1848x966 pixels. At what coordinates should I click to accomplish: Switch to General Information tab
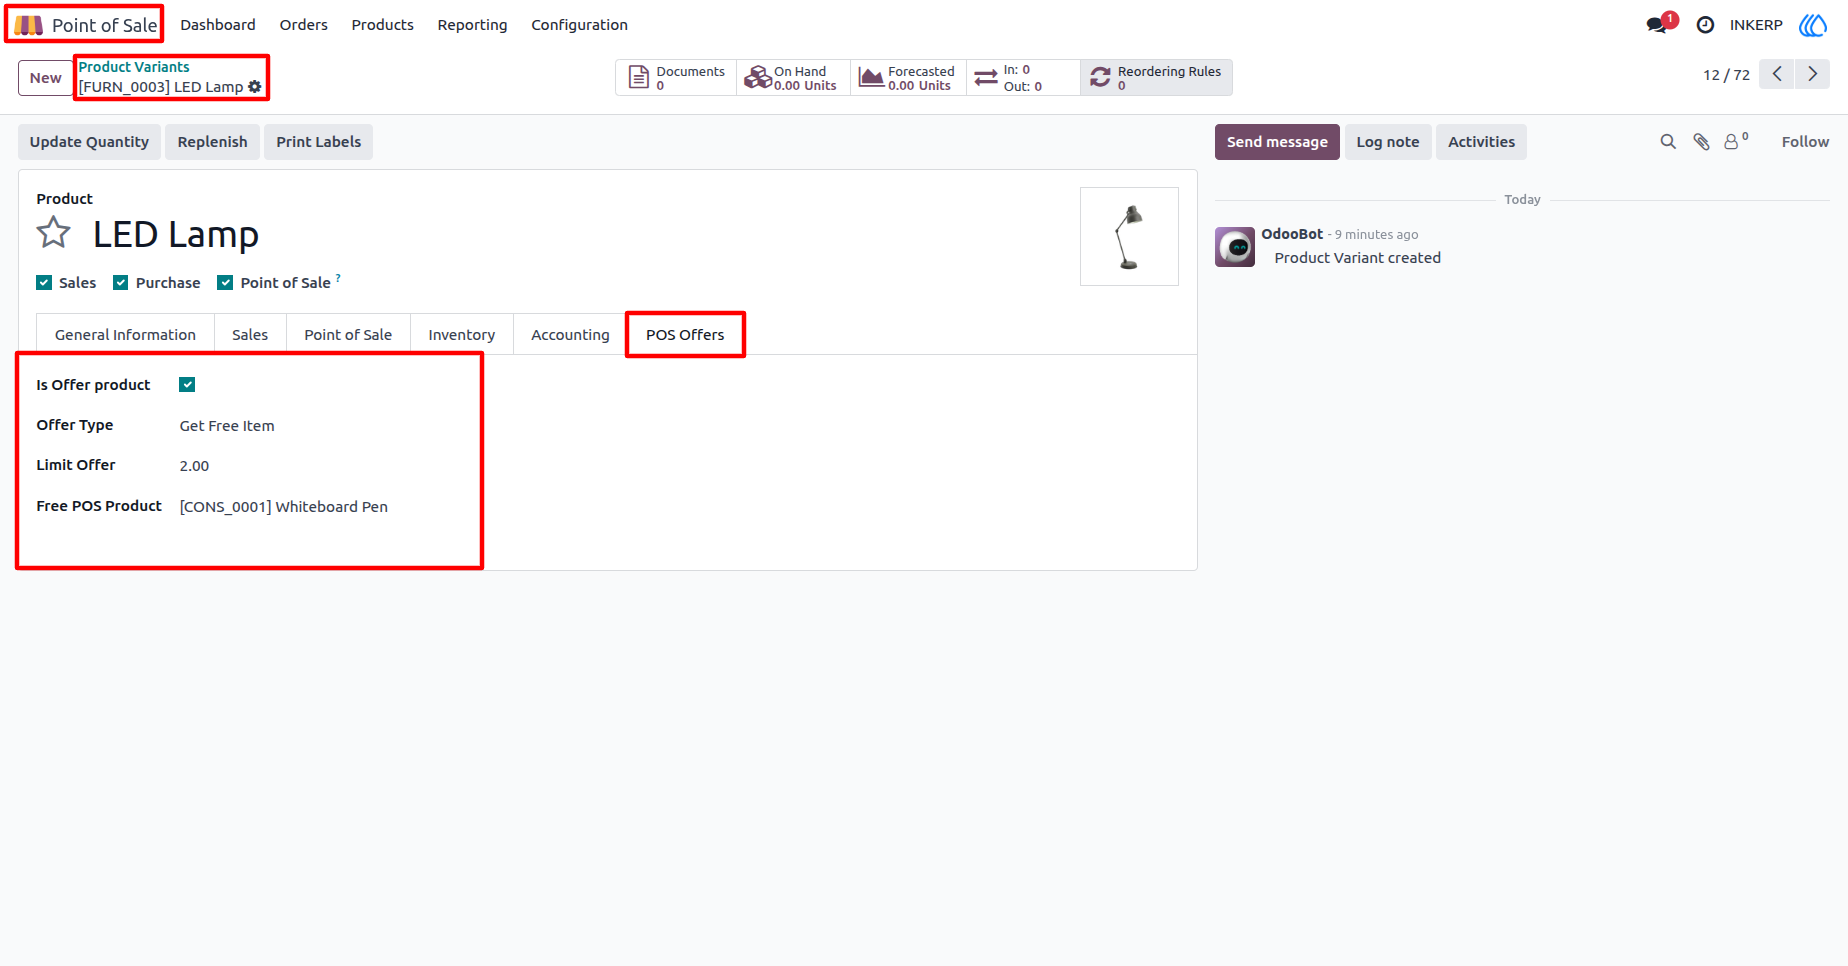click(x=125, y=335)
